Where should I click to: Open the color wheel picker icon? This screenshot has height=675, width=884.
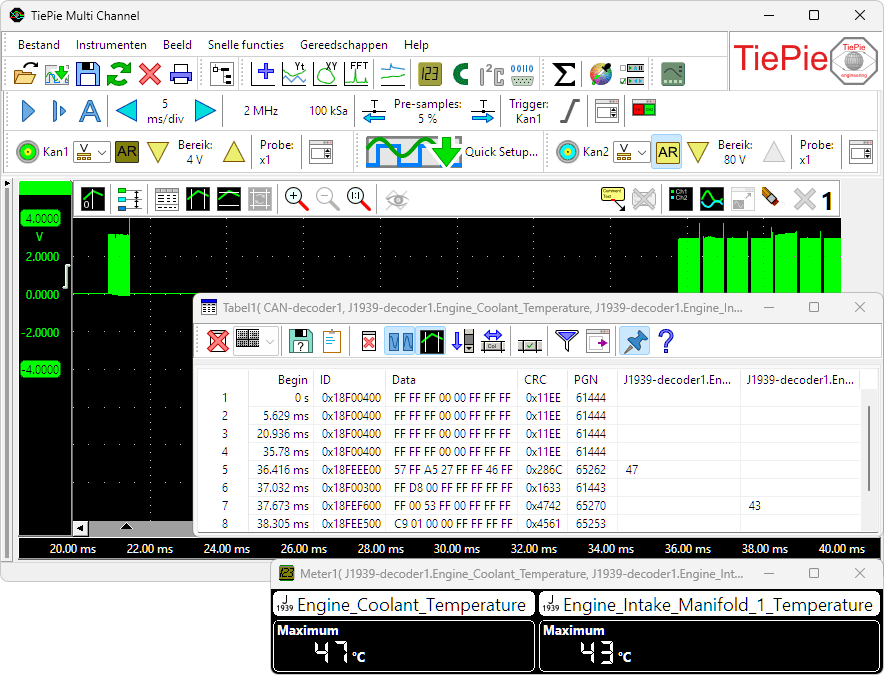click(x=601, y=74)
